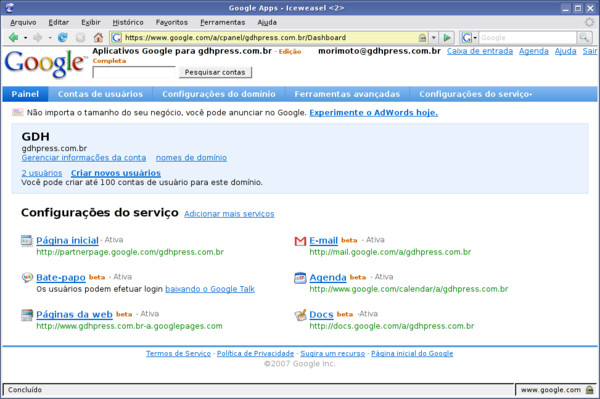
Task: Open the E-mail service link
Action: click(323, 240)
